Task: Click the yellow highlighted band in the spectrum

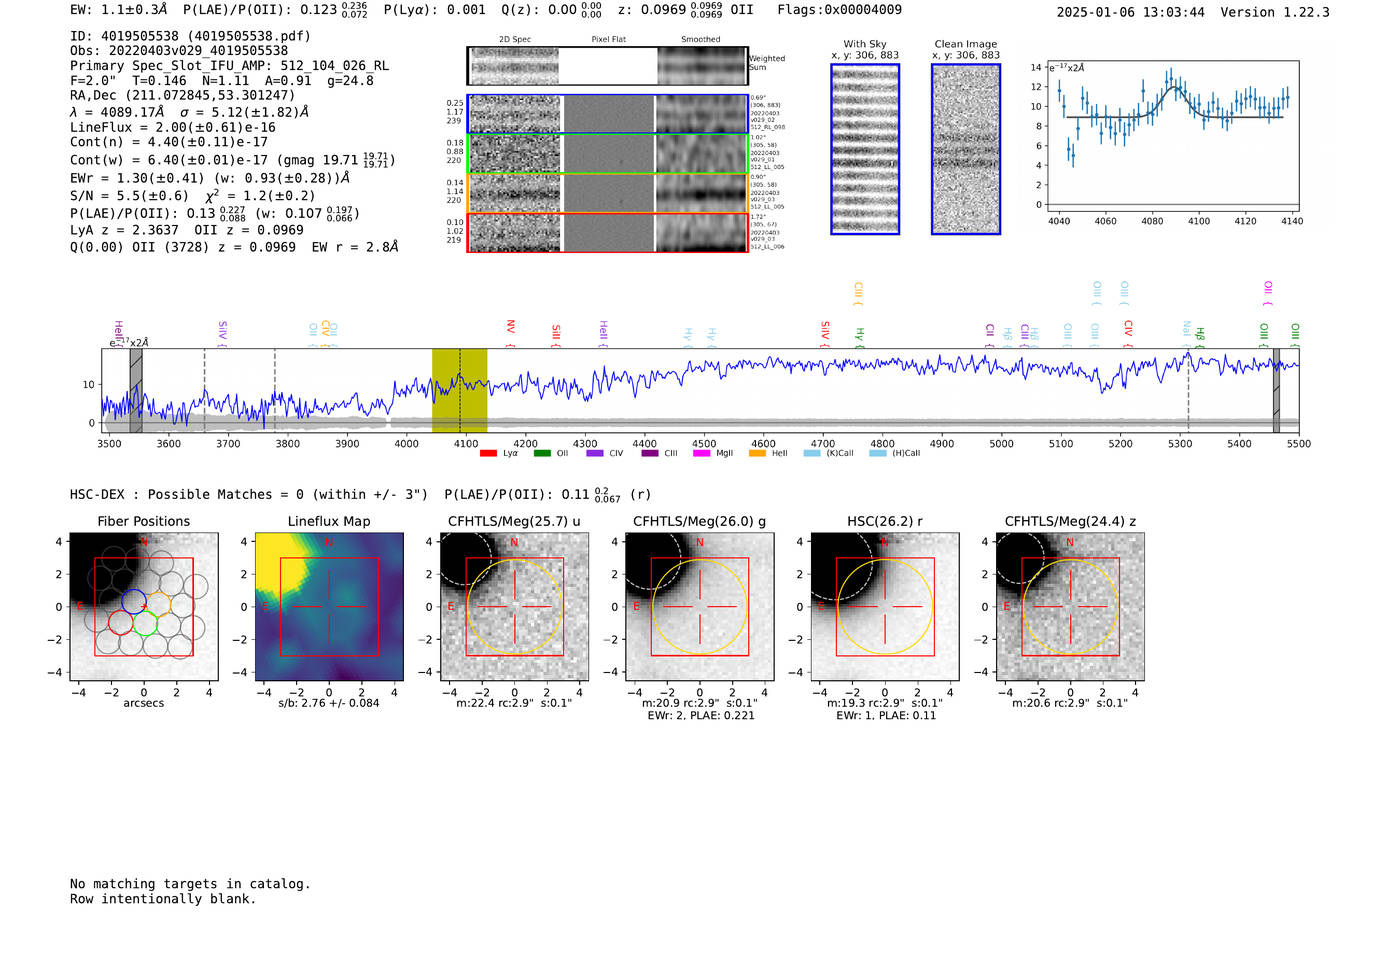Action: (x=459, y=390)
